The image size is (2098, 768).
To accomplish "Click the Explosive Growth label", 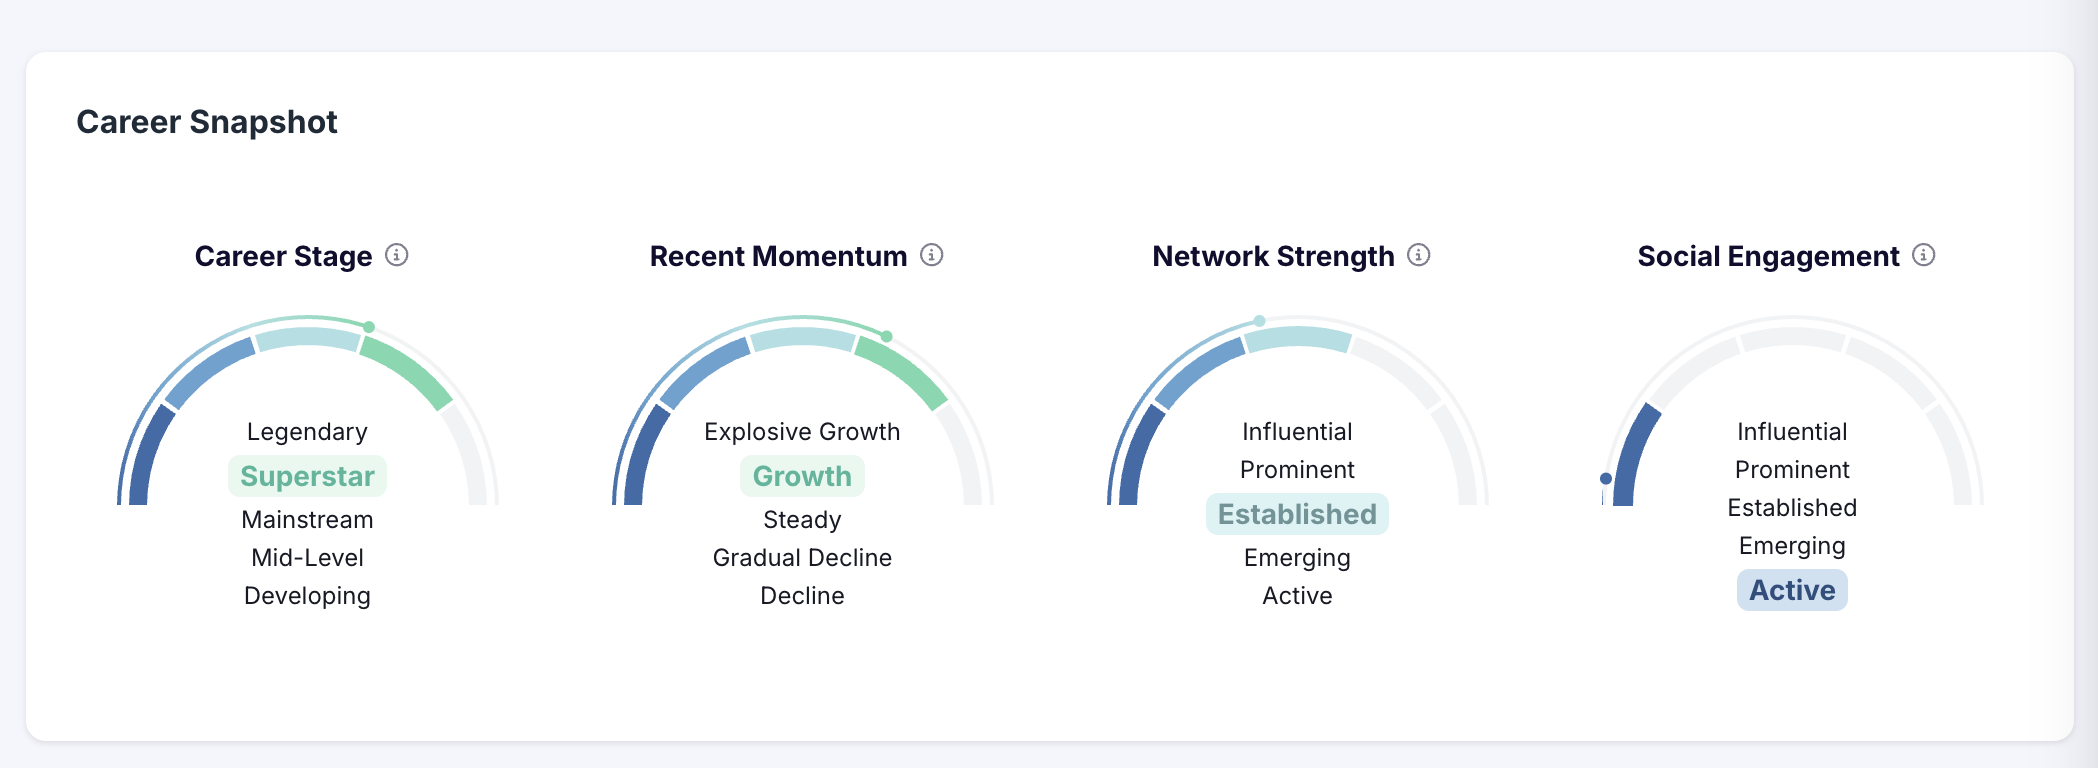I will (802, 432).
